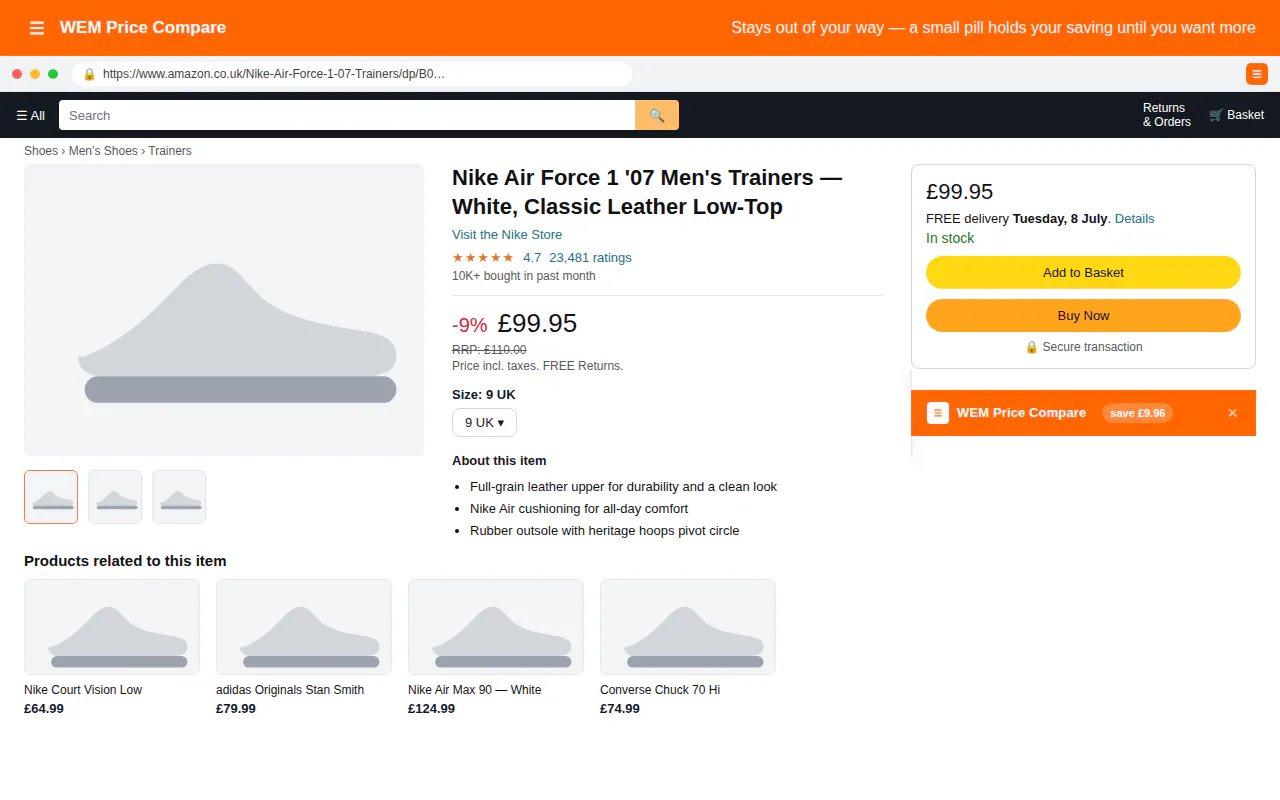Open the All categories menu
The height and width of the screenshot is (800, 1280).
(31, 115)
